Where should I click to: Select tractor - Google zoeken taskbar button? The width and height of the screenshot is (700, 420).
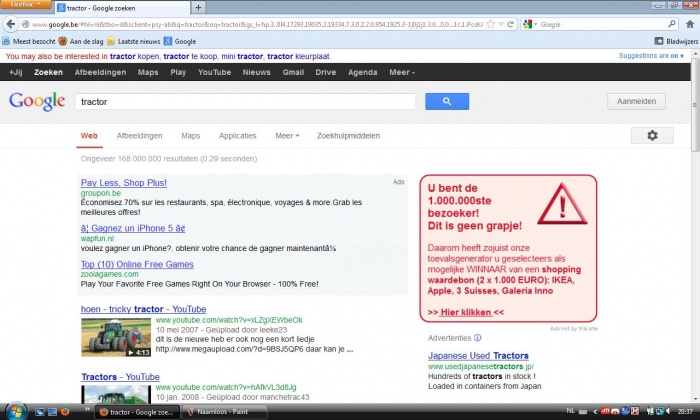(138, 412)
